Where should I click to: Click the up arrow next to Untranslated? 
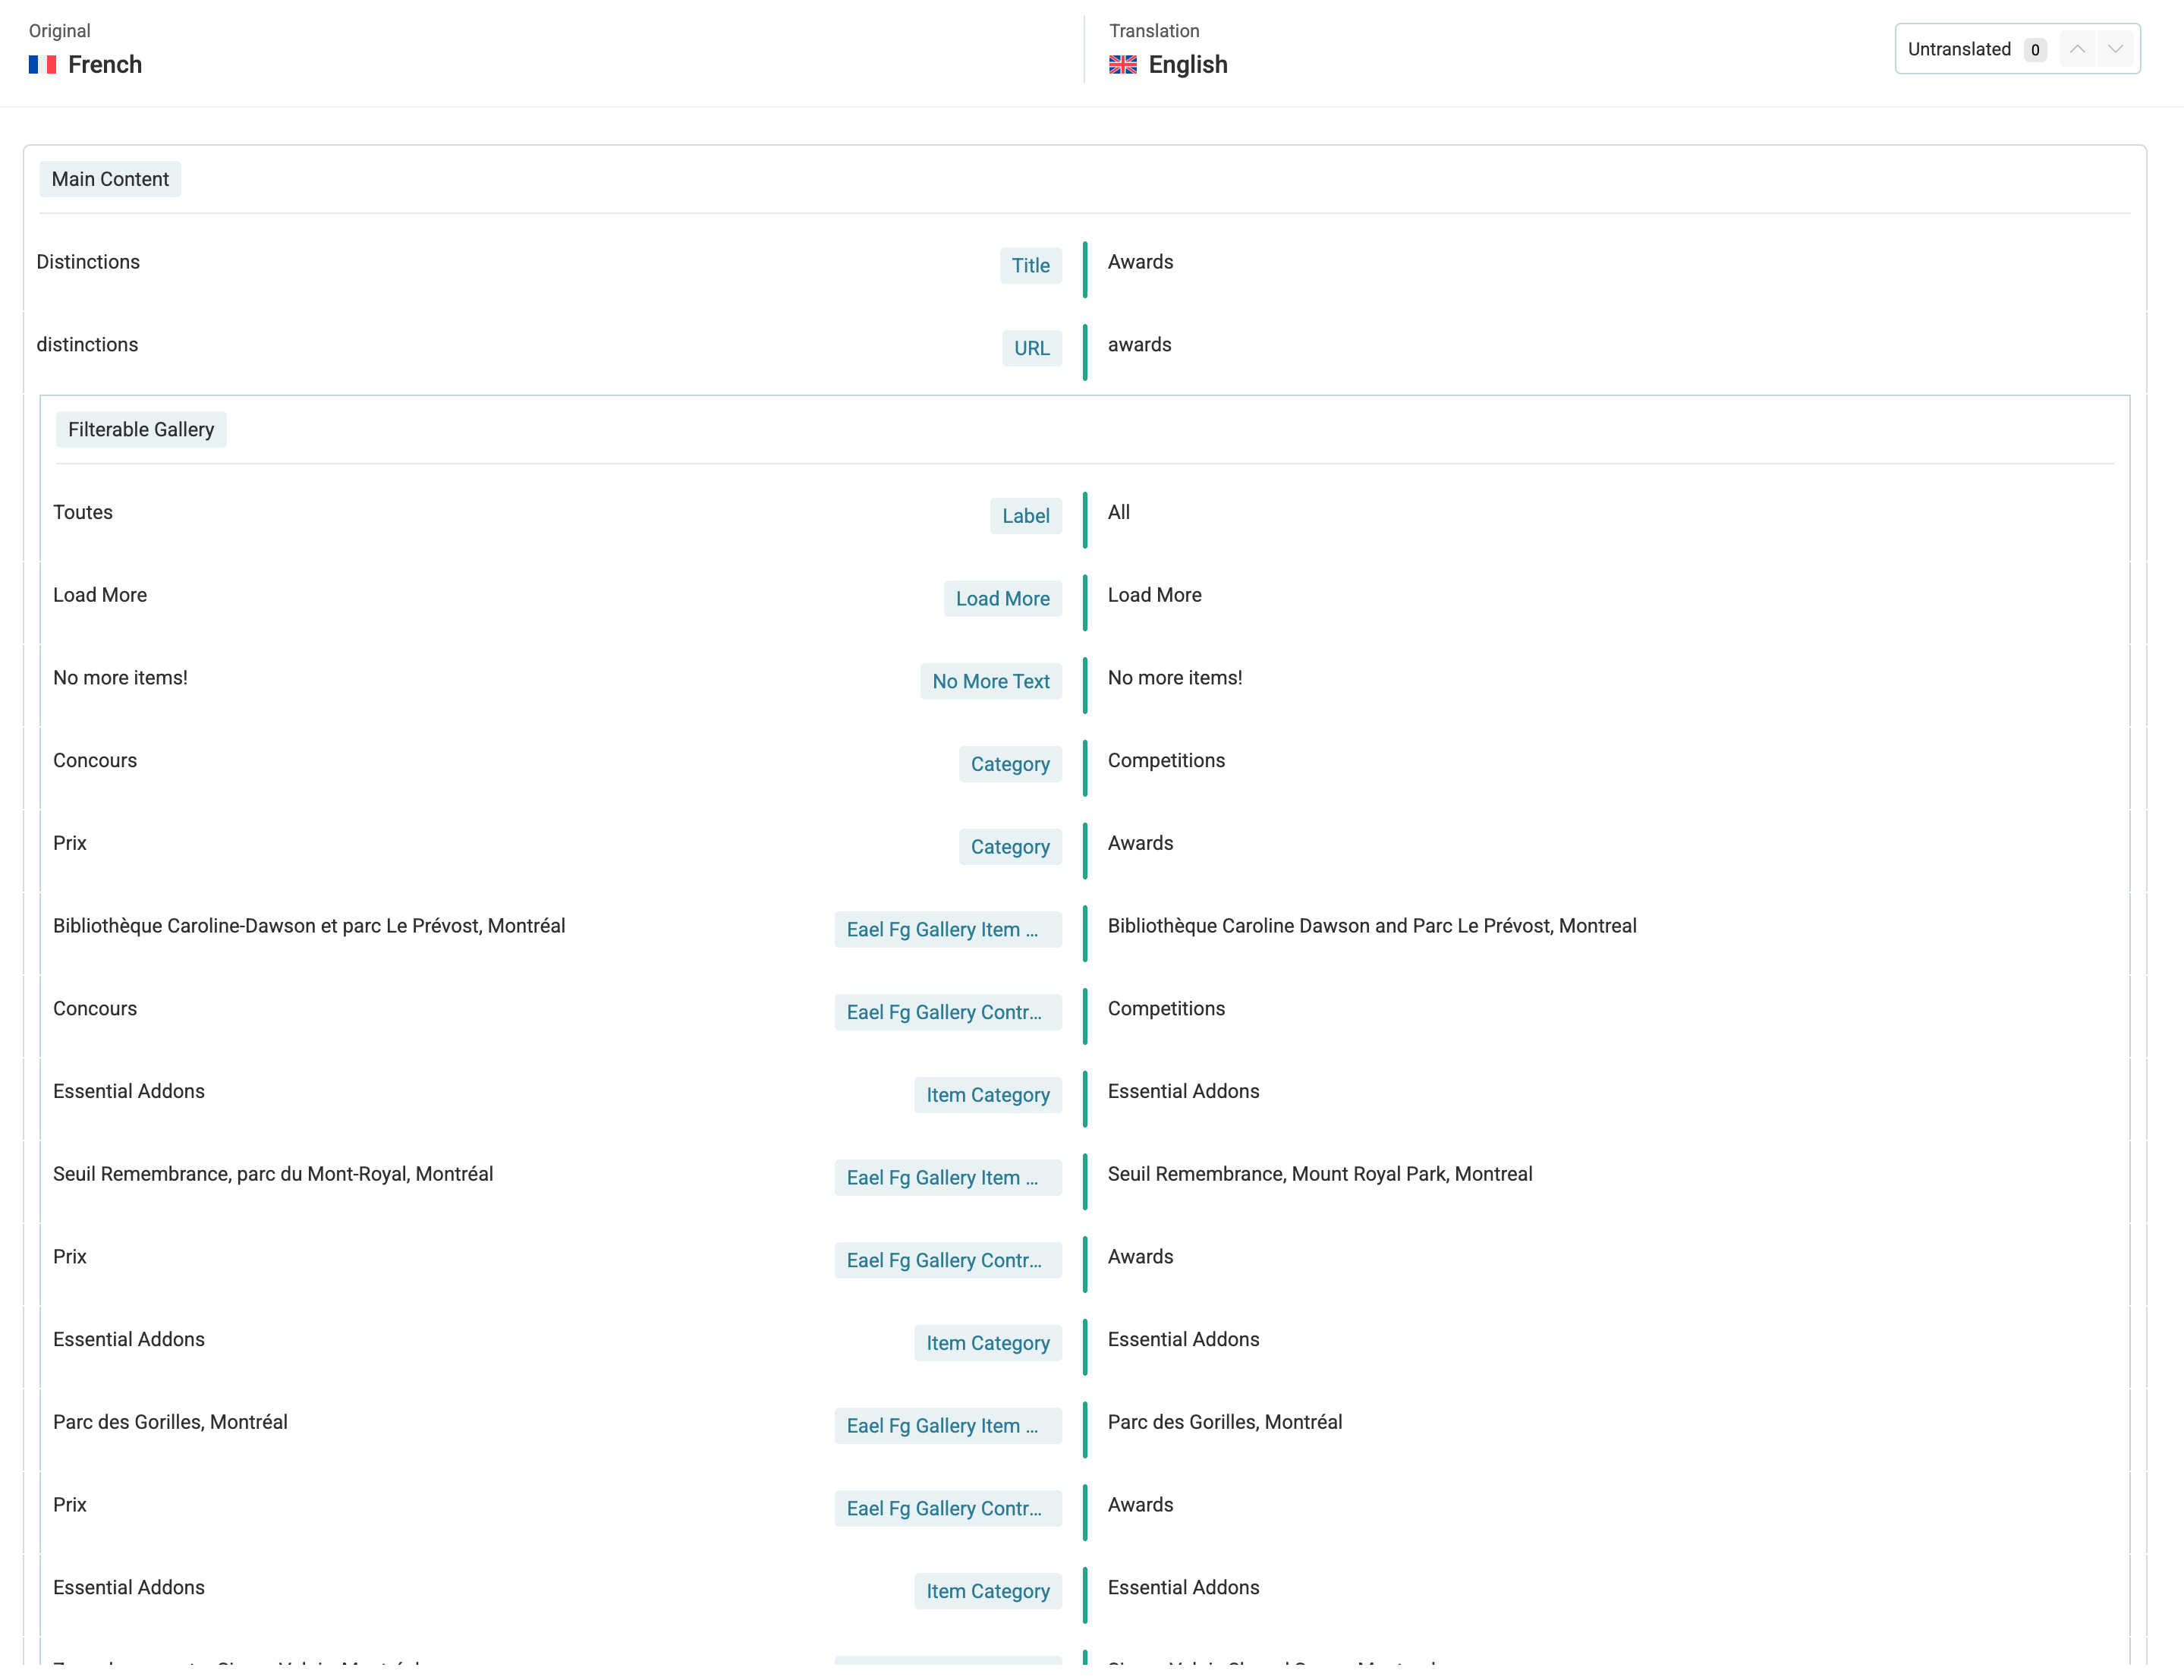[2076, 49]
